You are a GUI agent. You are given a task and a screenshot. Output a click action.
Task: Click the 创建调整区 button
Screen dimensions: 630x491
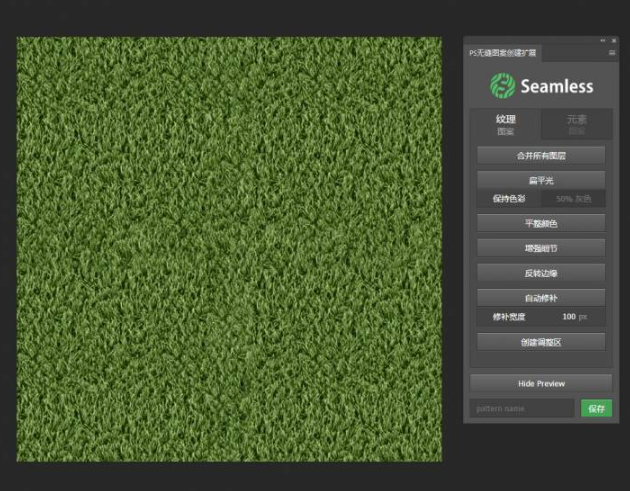(541, 342)
